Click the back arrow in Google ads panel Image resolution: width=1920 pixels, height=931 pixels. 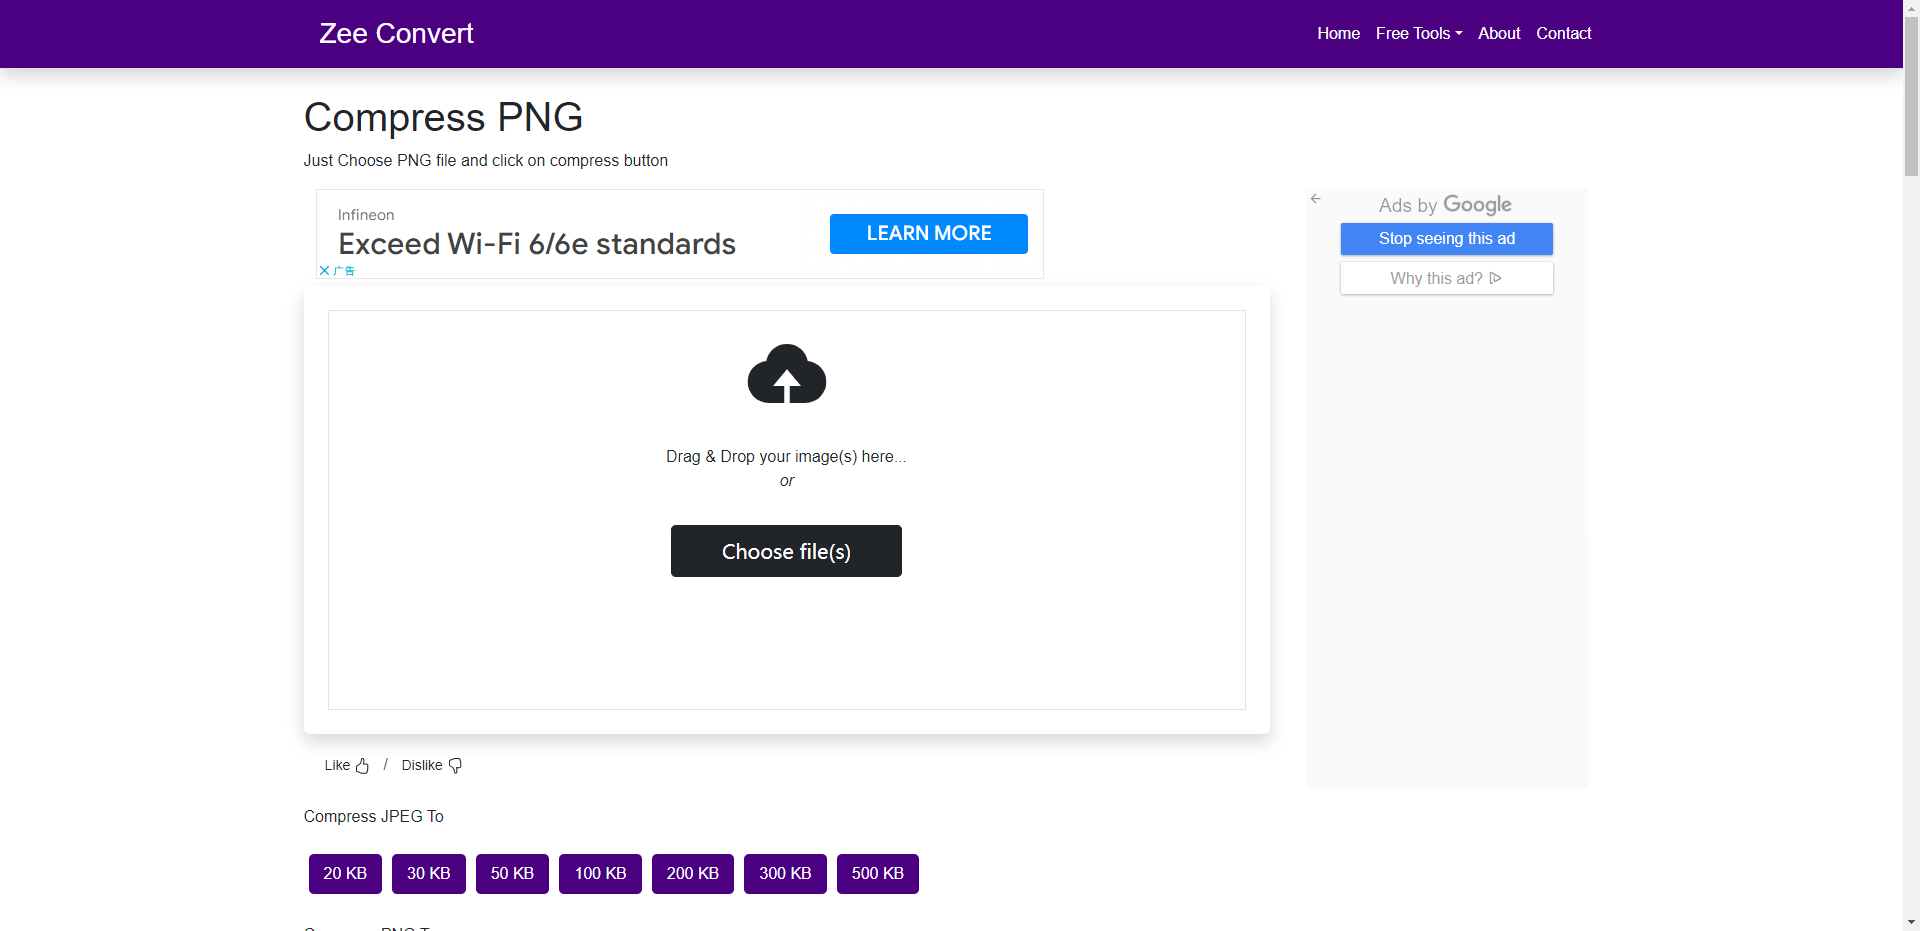1316,199
